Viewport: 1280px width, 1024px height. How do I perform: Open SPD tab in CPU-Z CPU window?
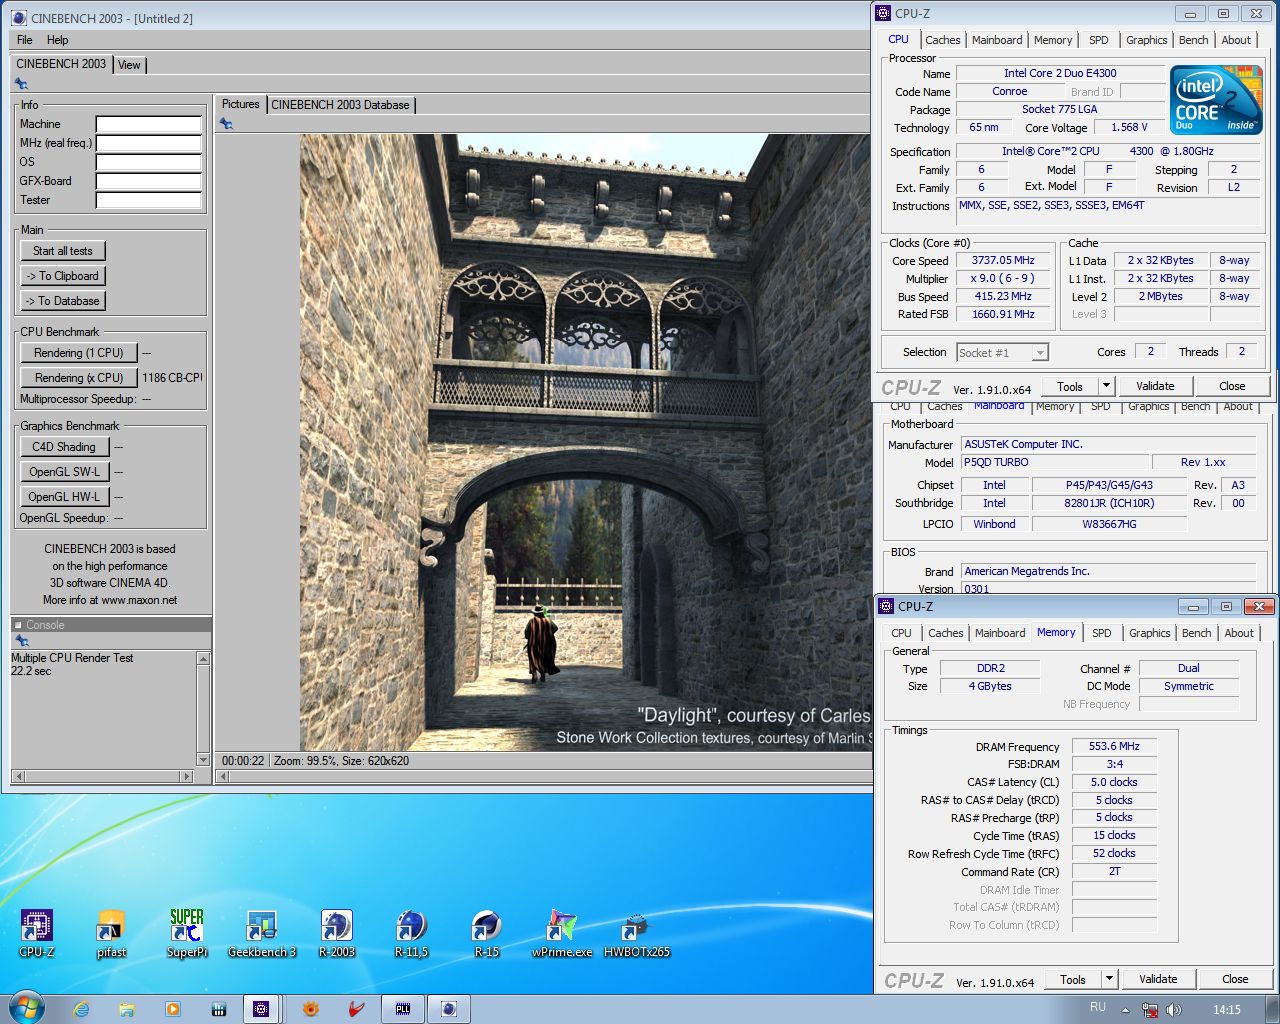[1098, 40]
